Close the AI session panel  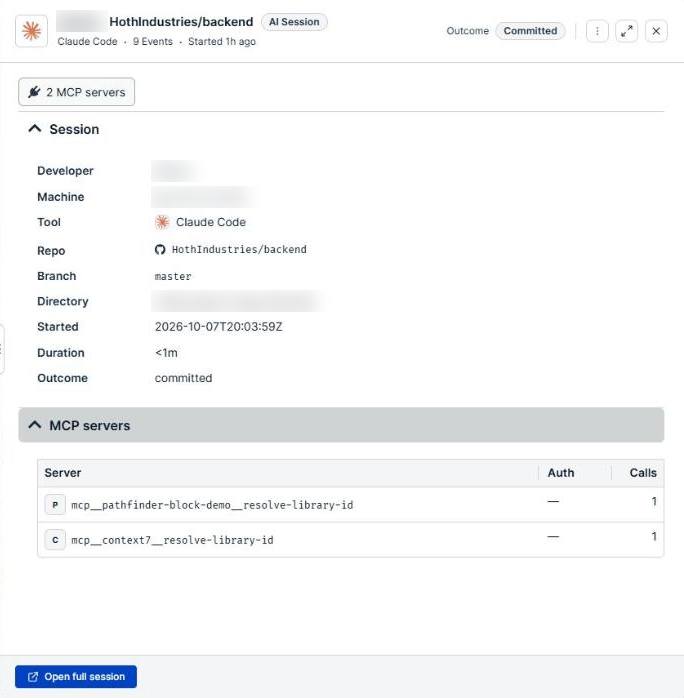(656, 31)
